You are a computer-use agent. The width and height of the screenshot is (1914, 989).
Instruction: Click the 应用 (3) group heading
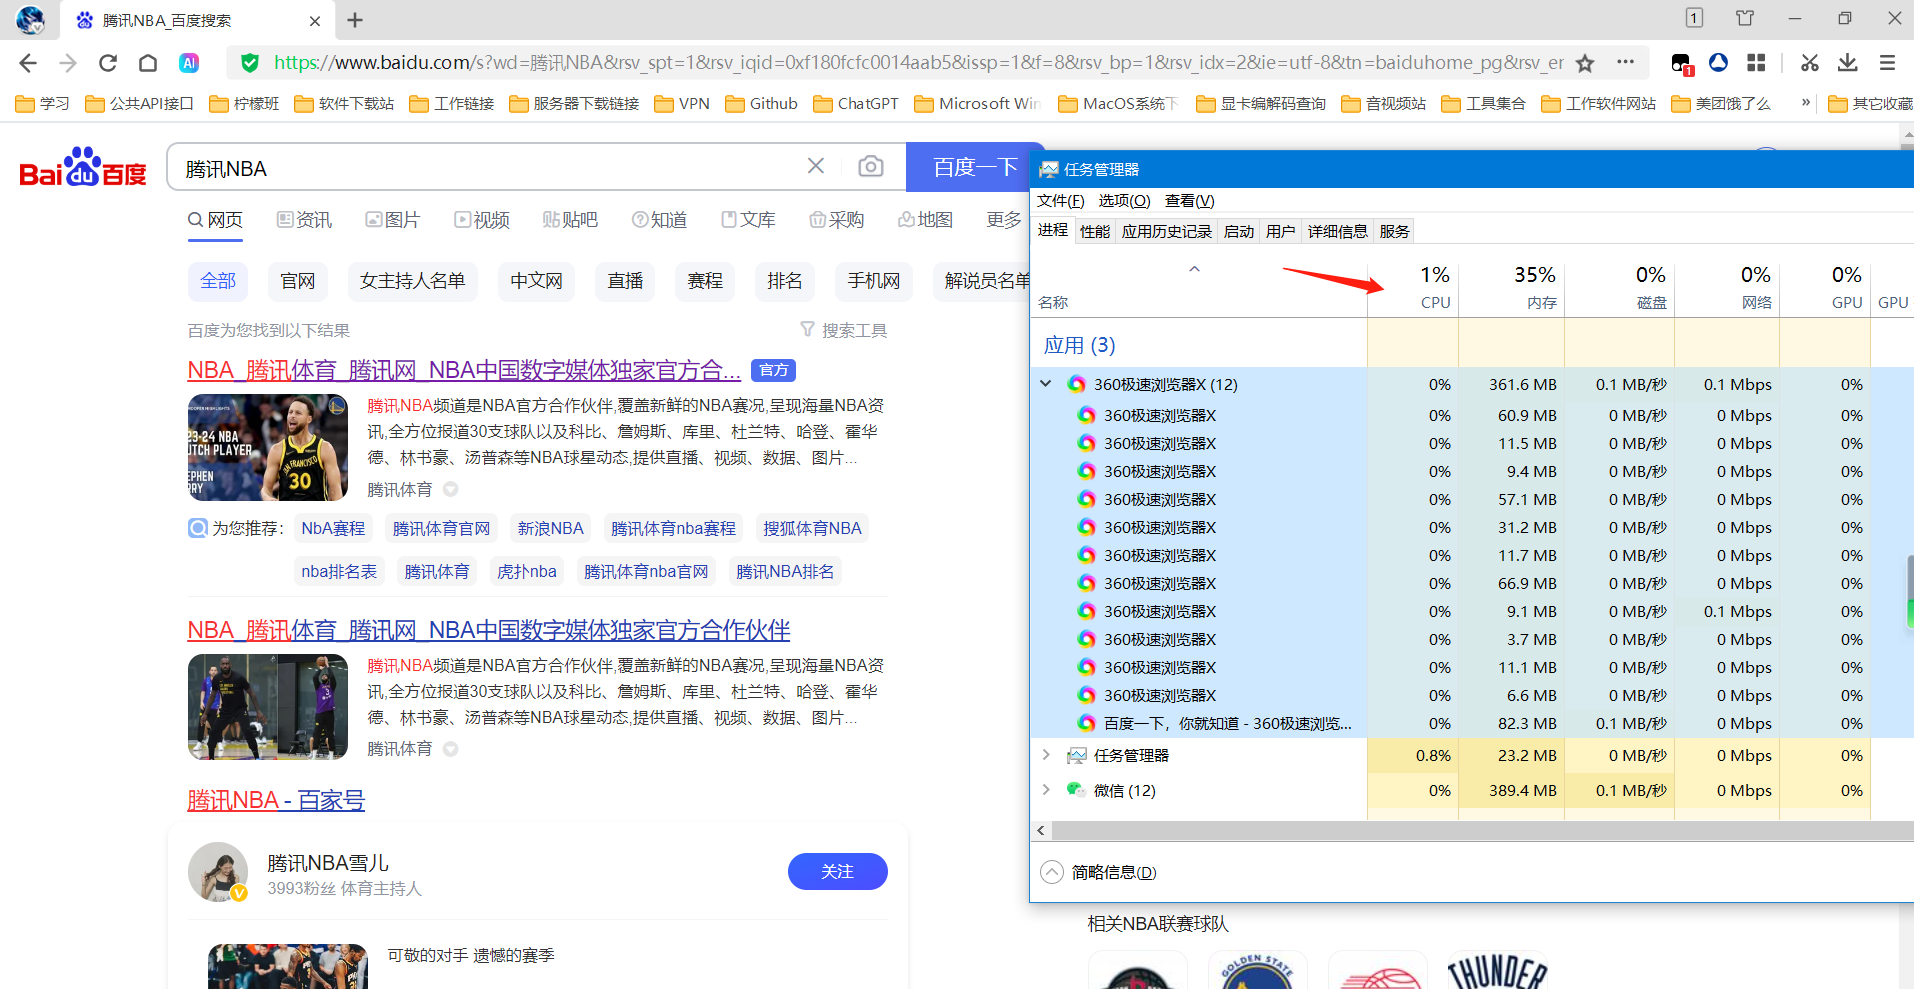point(1079,345)
